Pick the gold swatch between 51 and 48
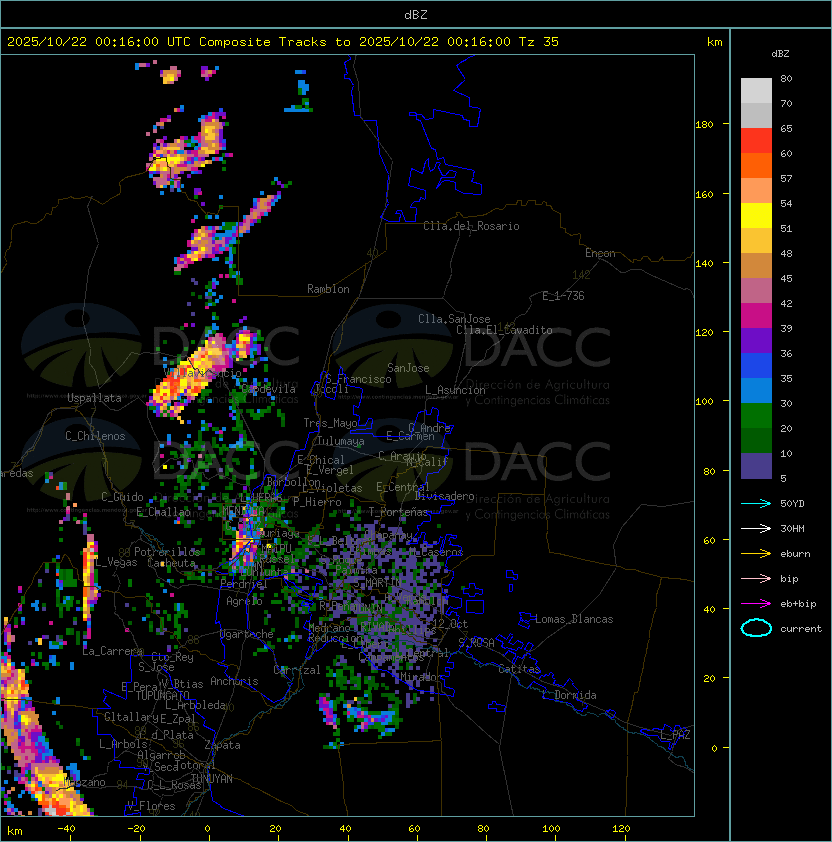 coord(756,241)
